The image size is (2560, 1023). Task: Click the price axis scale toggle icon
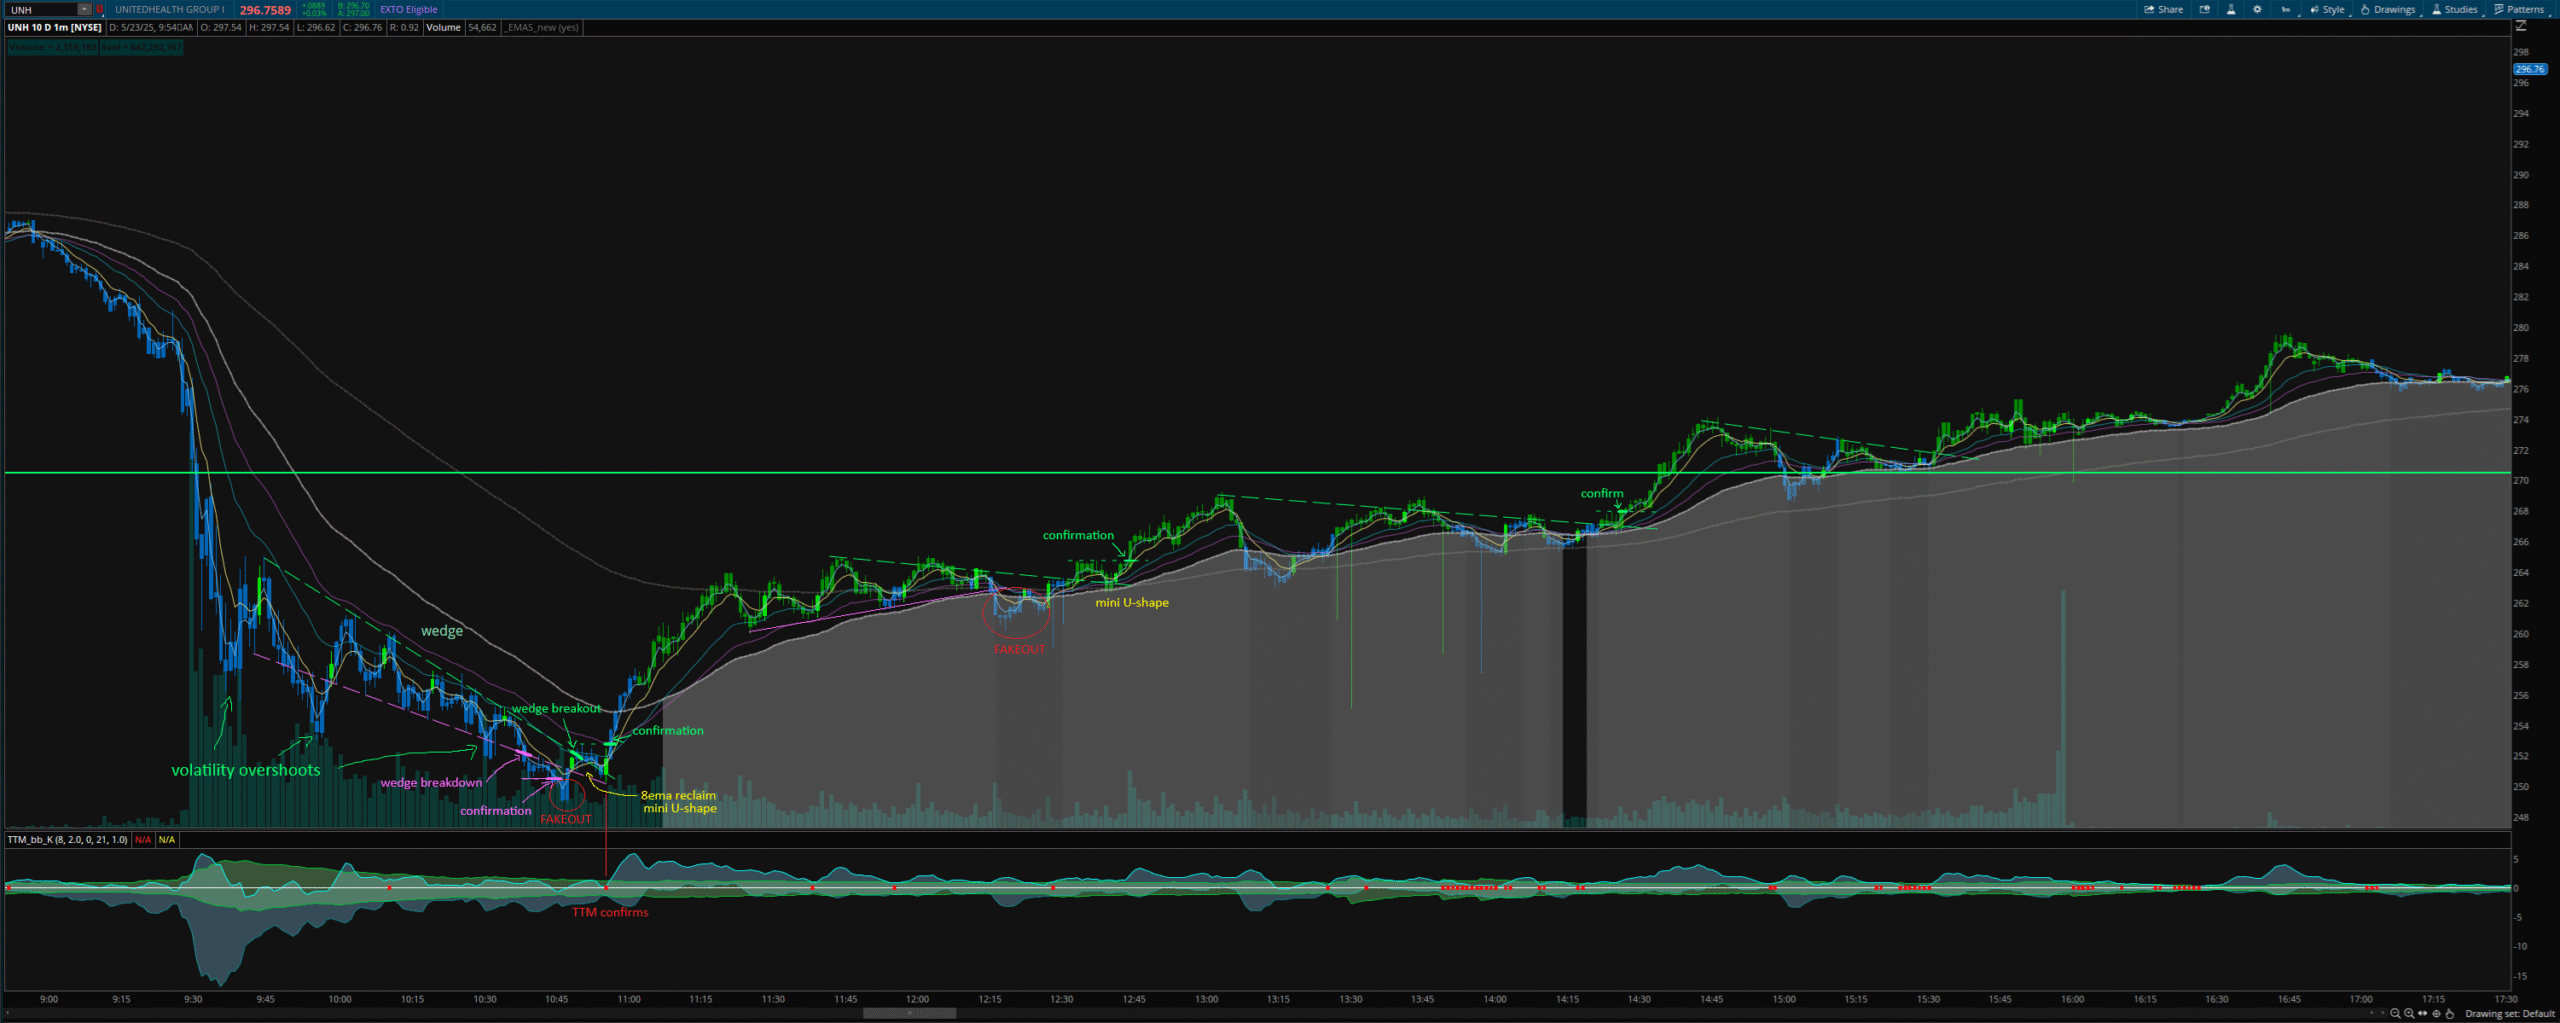(2521, 27)
